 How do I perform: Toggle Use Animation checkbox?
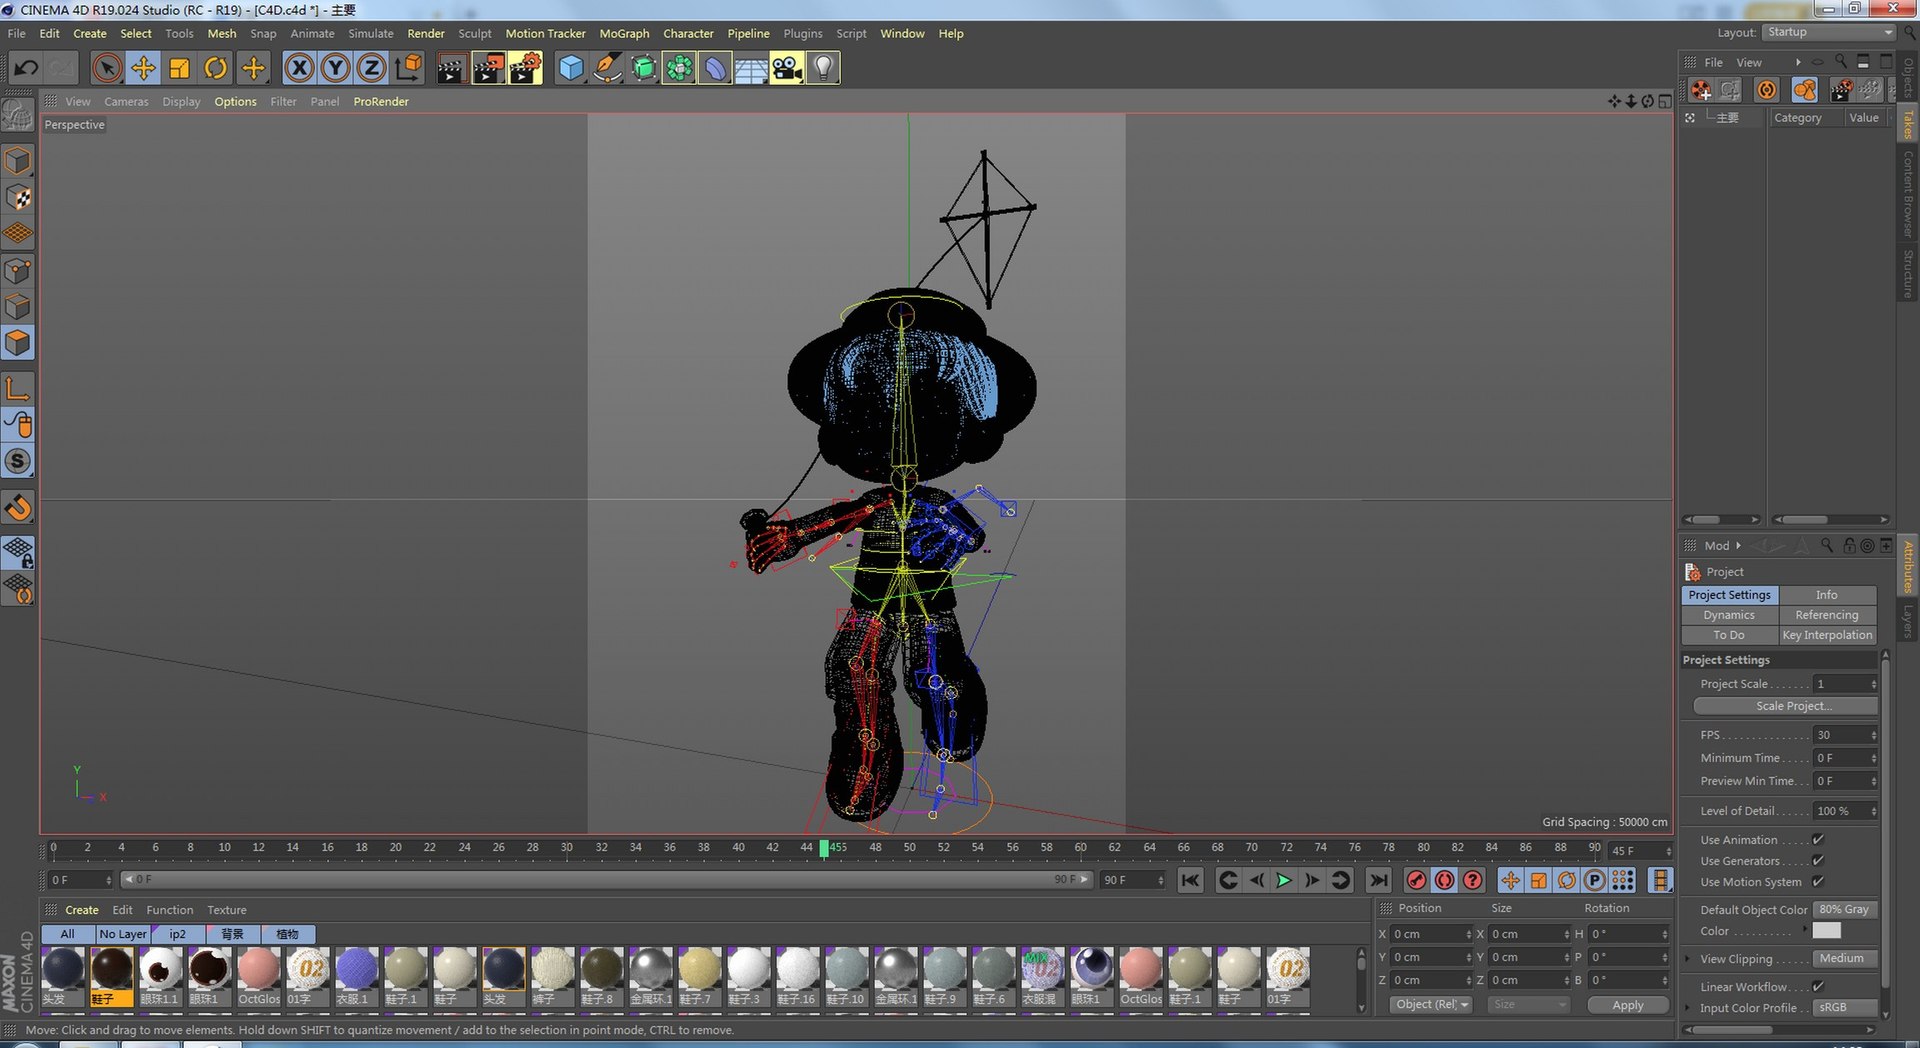(x=1818, y=840)
